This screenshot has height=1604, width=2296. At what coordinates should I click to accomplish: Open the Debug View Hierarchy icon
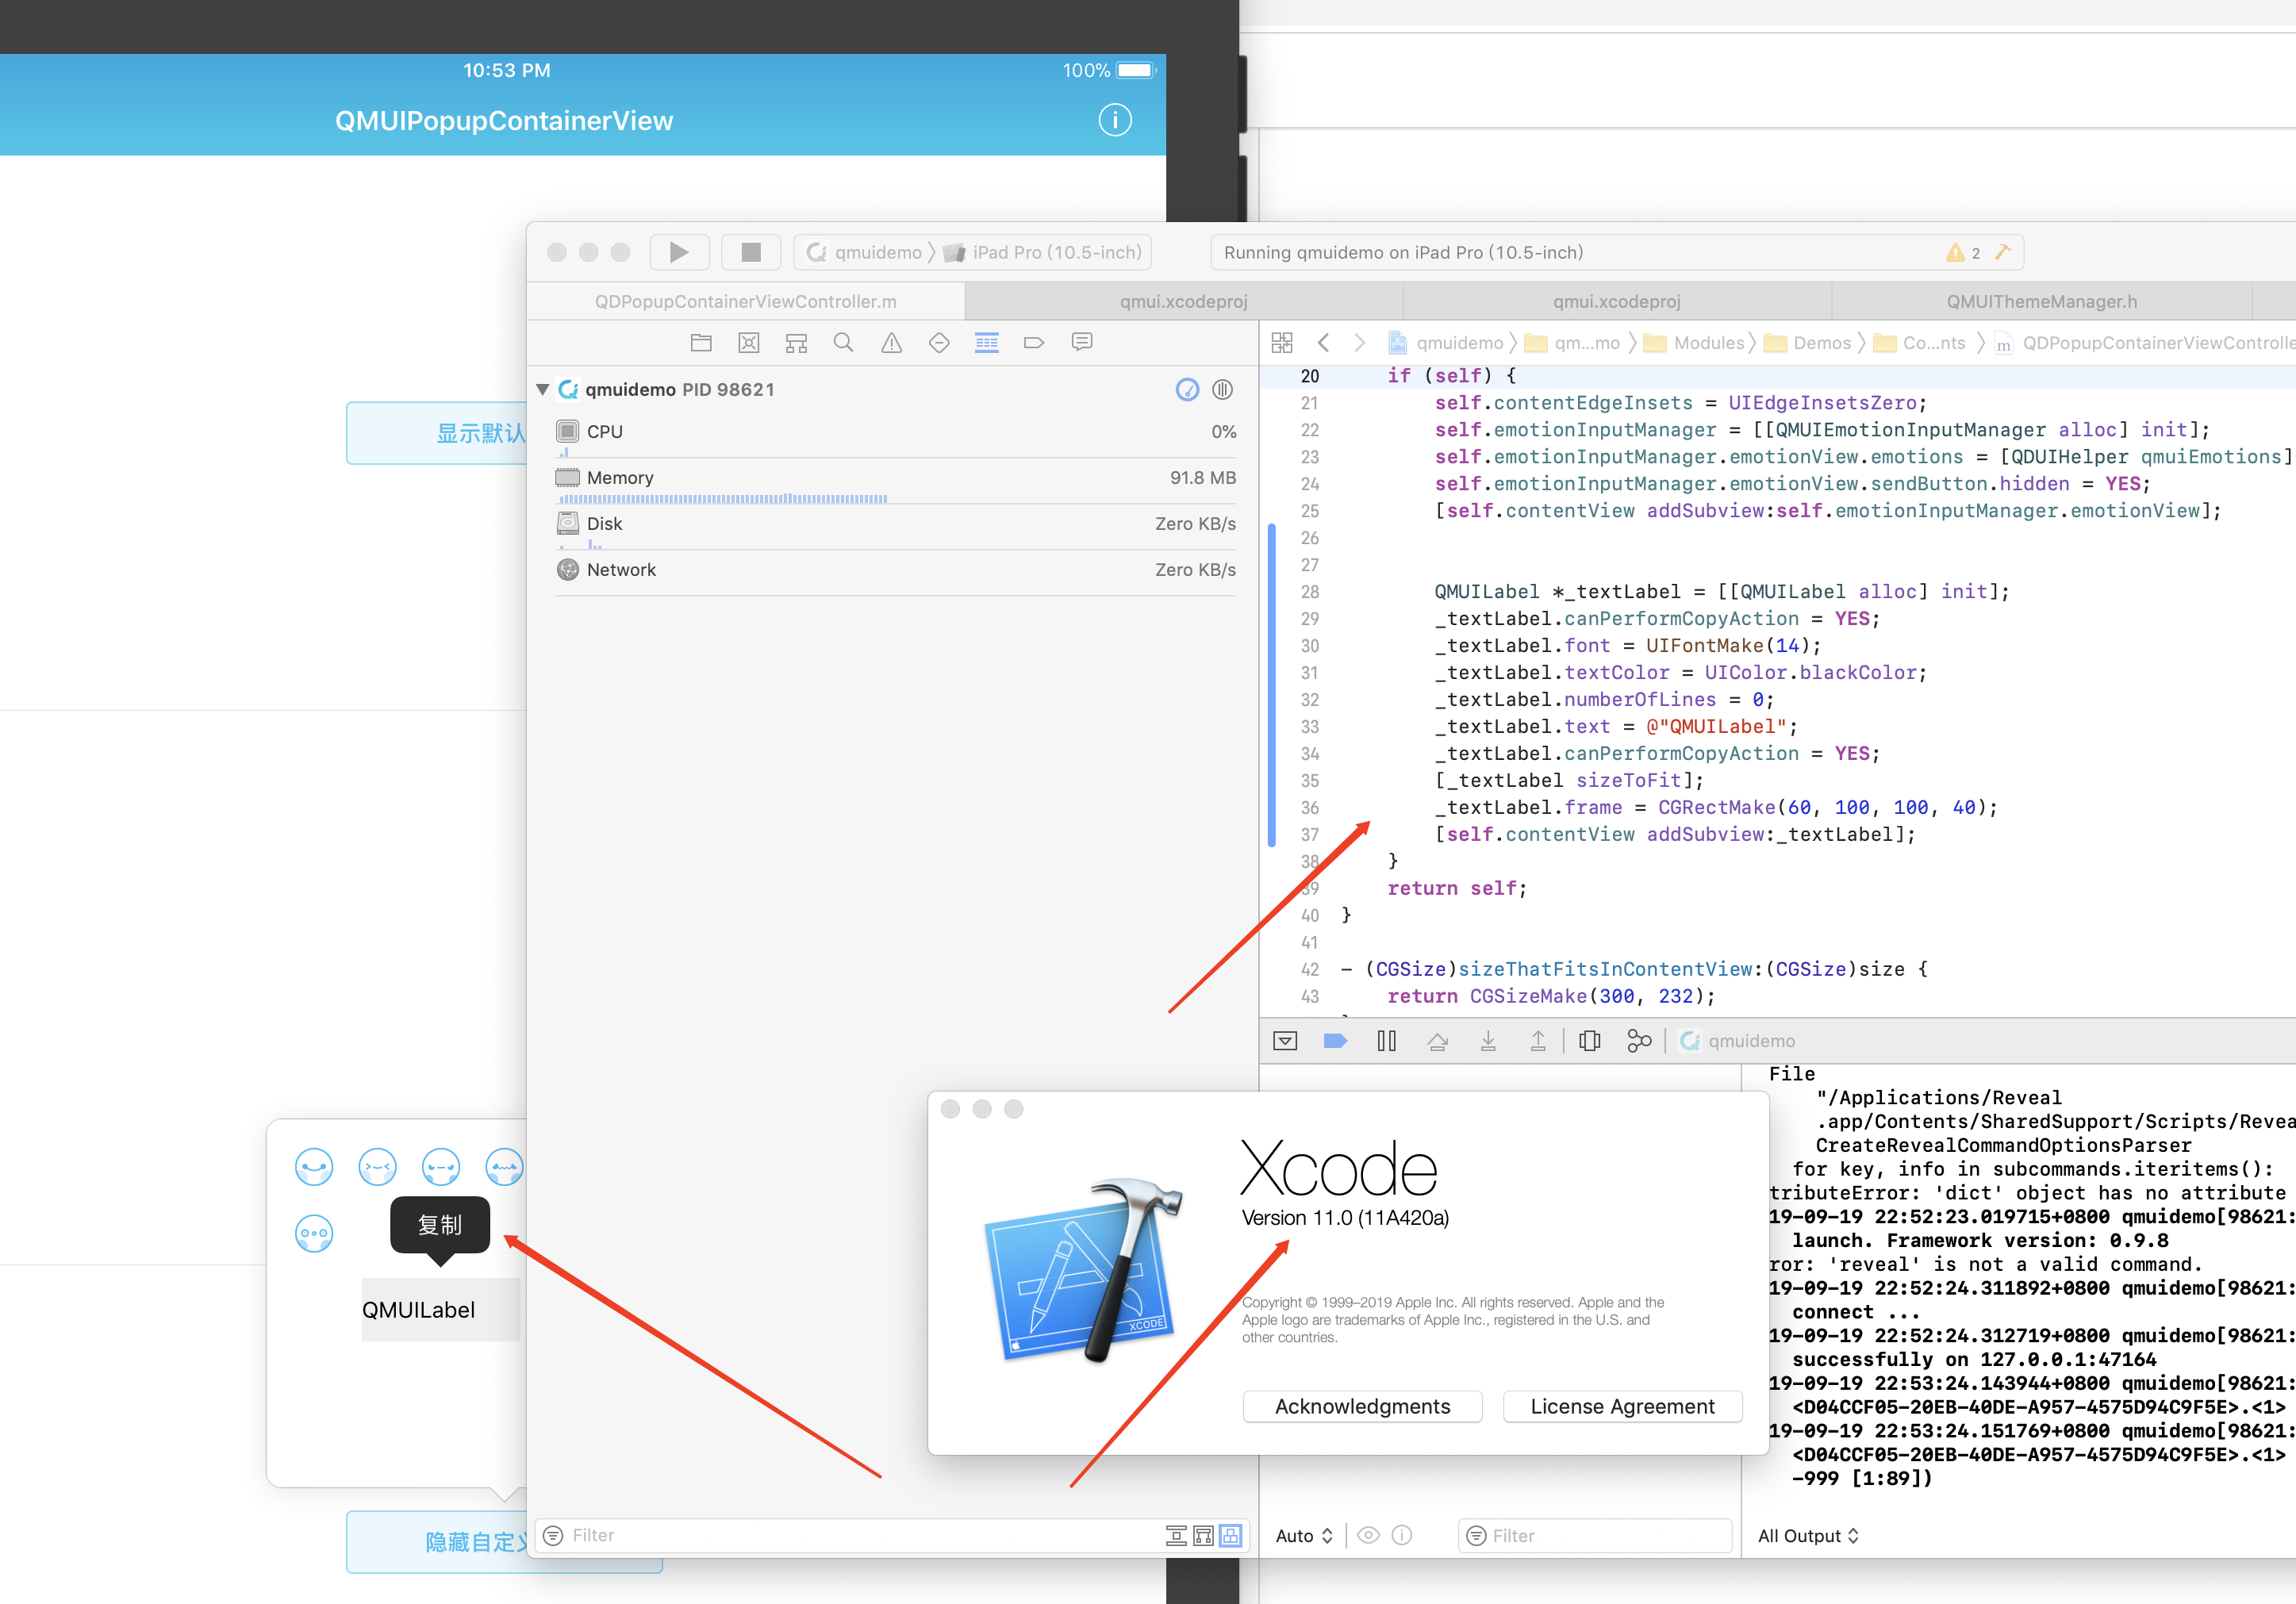tap(1589, 1040)
